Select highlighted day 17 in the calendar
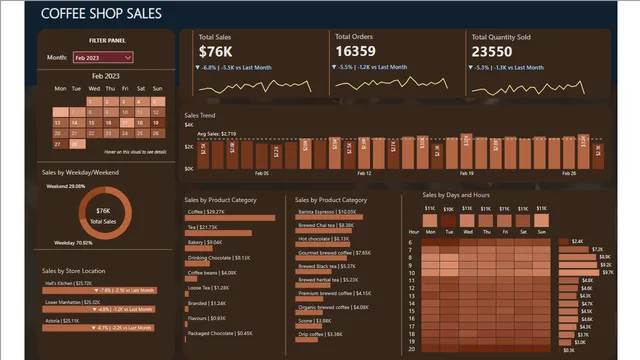Image resolution: width=640 pixels, height=360 pixels. click(126, 122)
